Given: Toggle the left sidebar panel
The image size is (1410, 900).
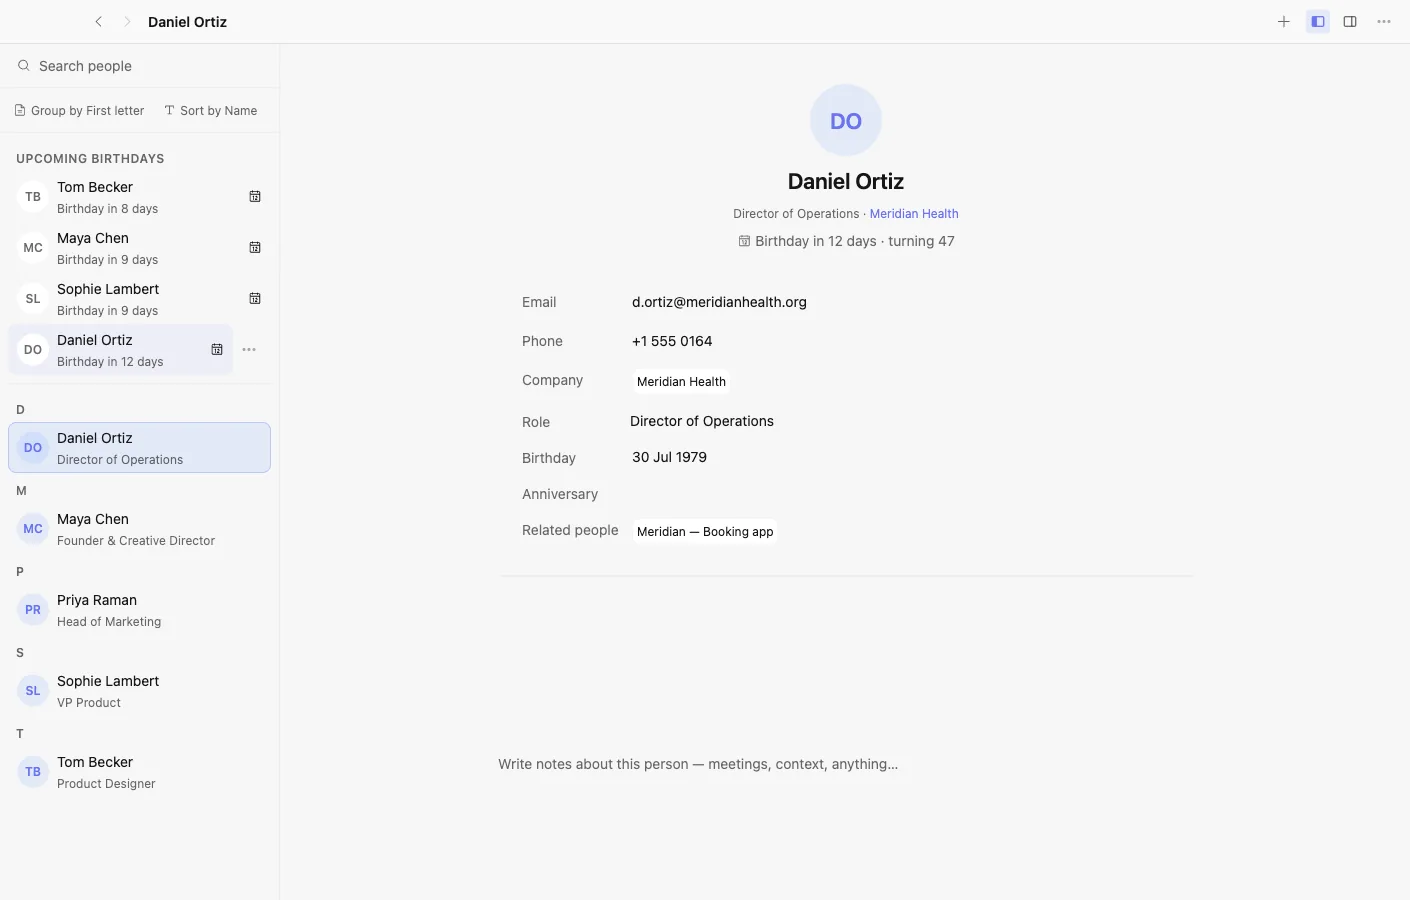Looking at the screenshot, I should [x=1318, y=21].
